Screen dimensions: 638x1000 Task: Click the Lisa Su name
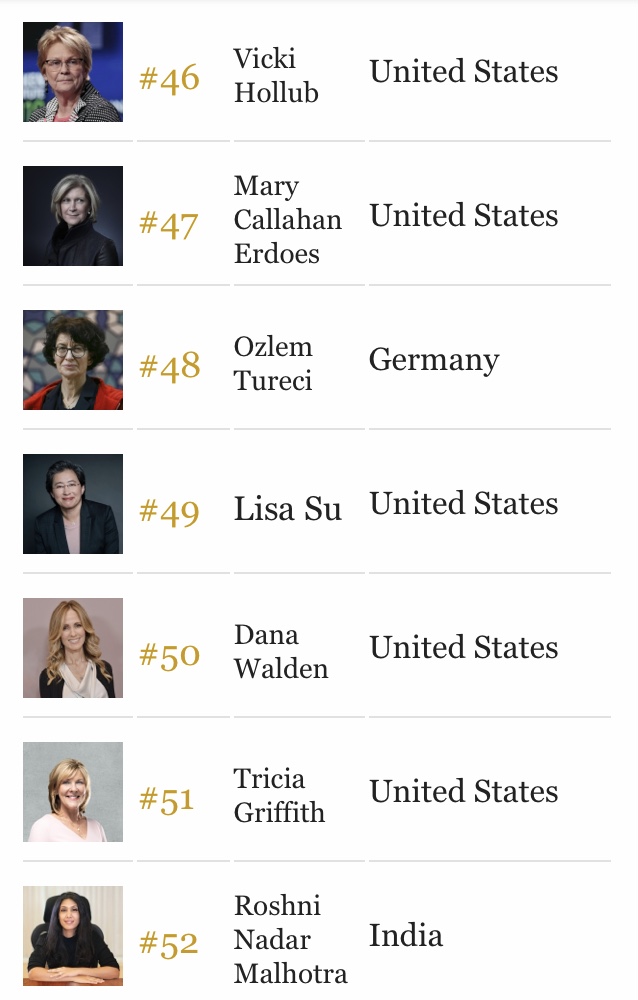[287, 509]
